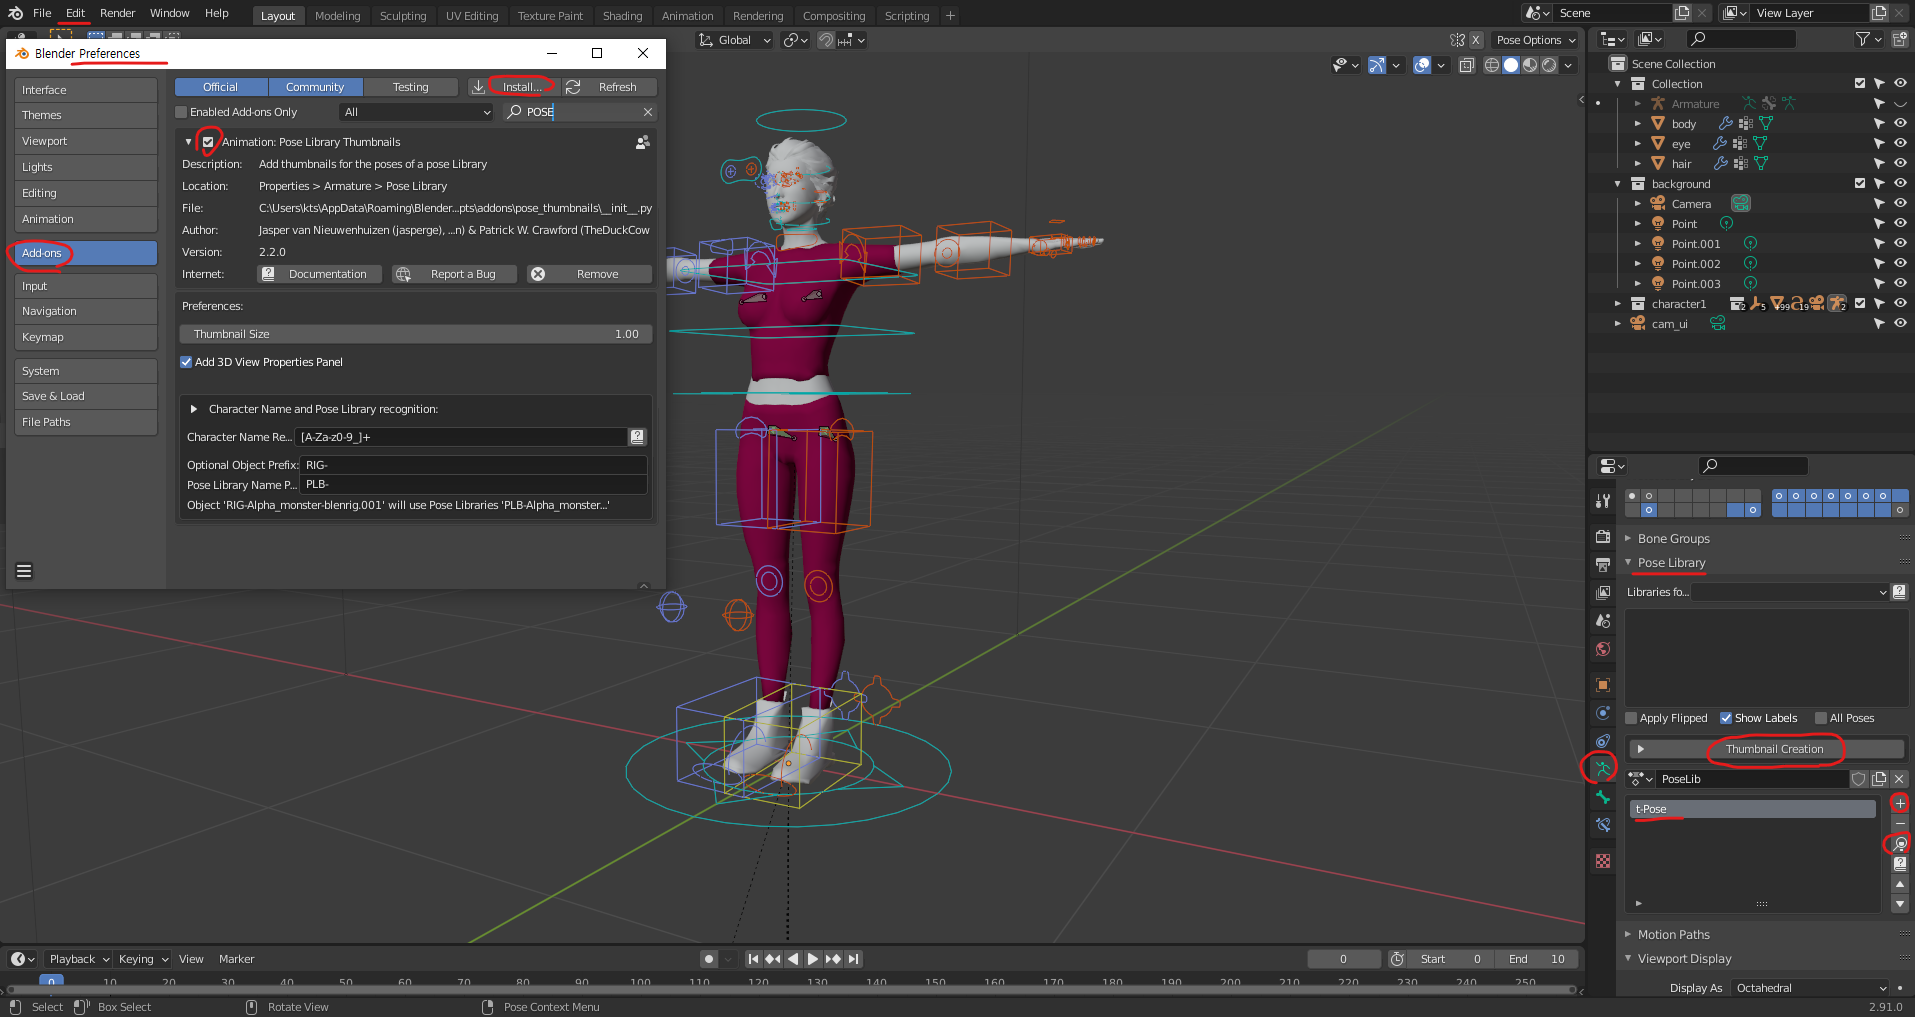
Task: Open the Global transform orientation dropdown
Action: (735, 40)
